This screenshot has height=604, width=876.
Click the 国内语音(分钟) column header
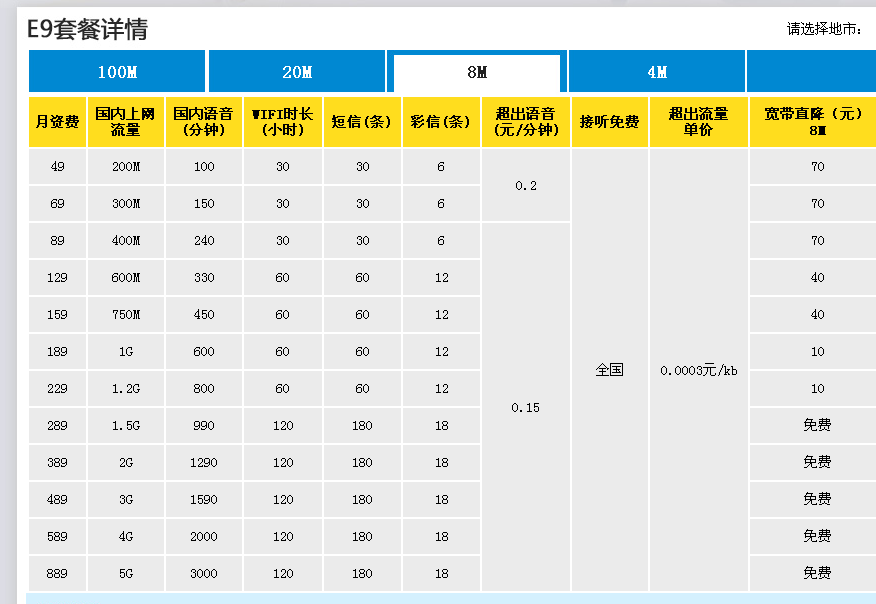(x=204, y=122)
